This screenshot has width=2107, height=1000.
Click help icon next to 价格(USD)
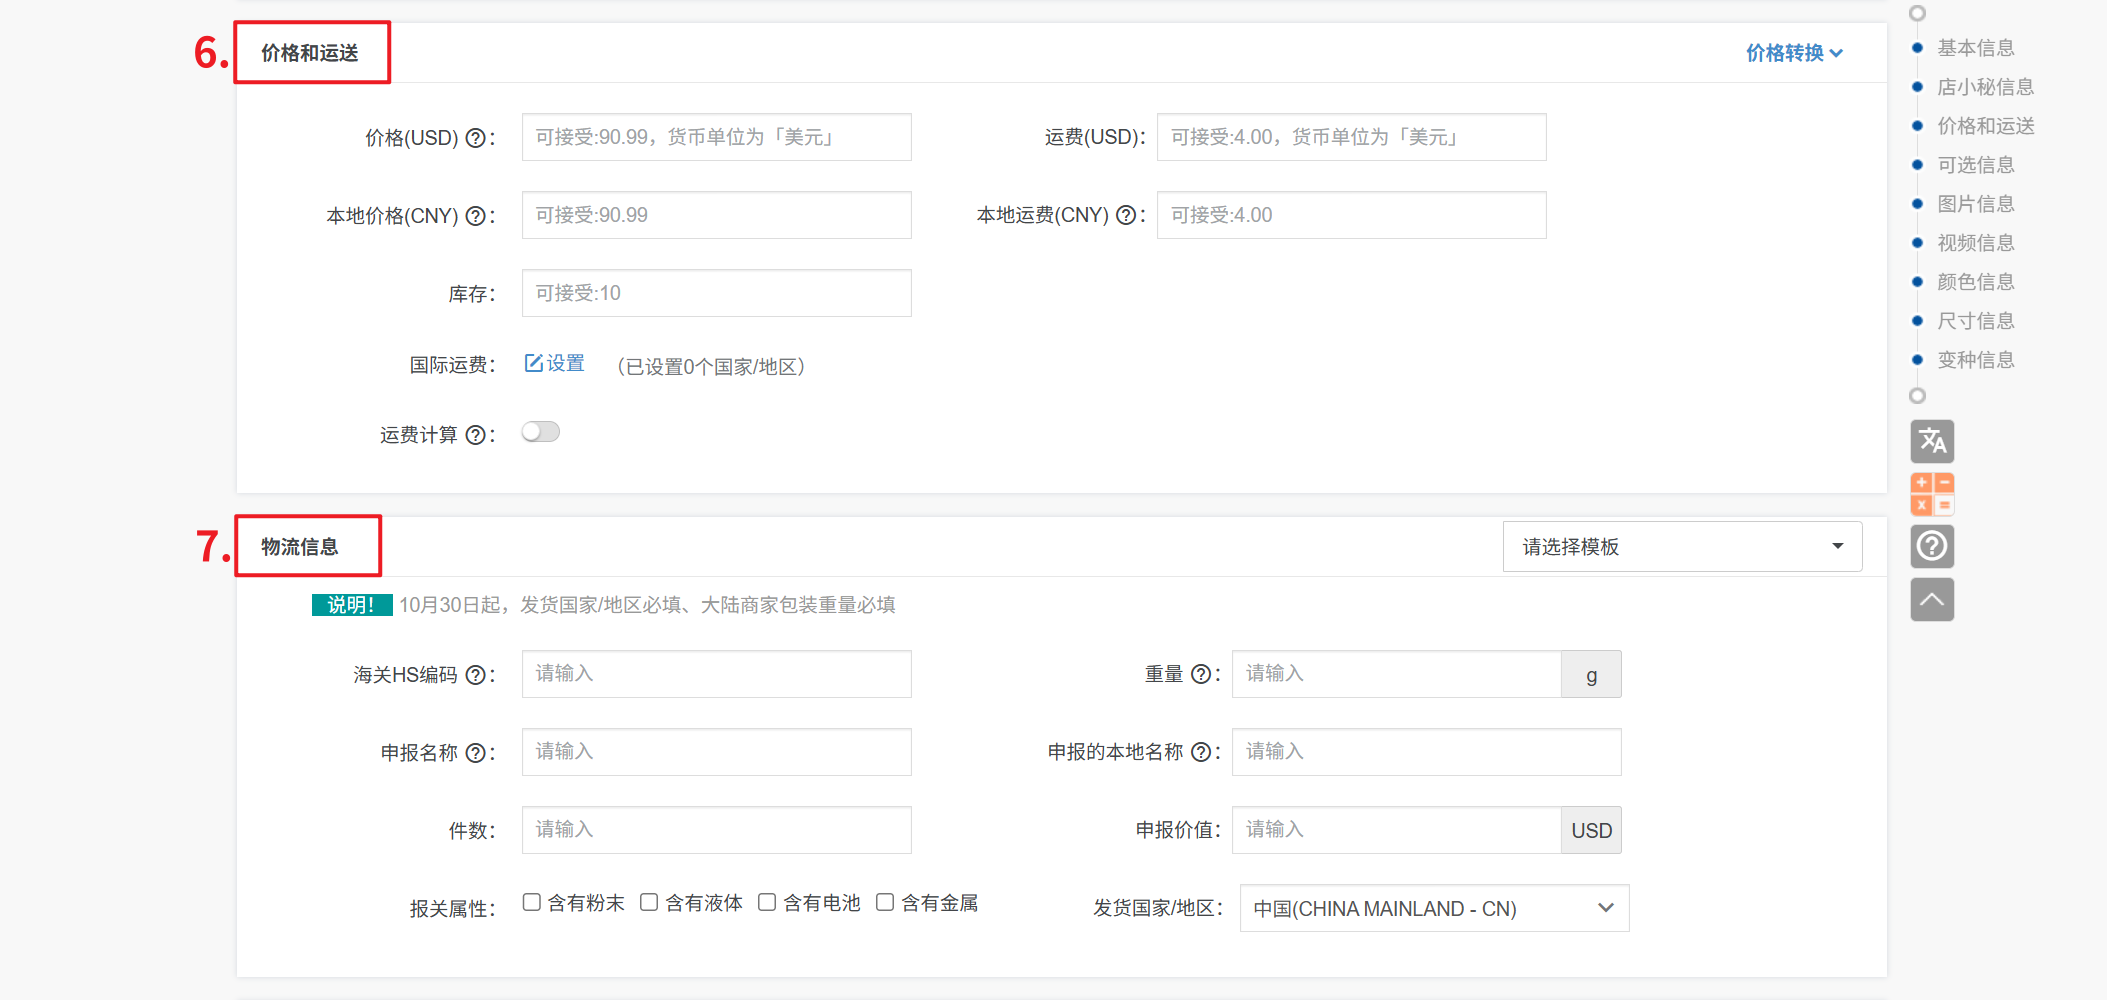[x=476, y=138]
